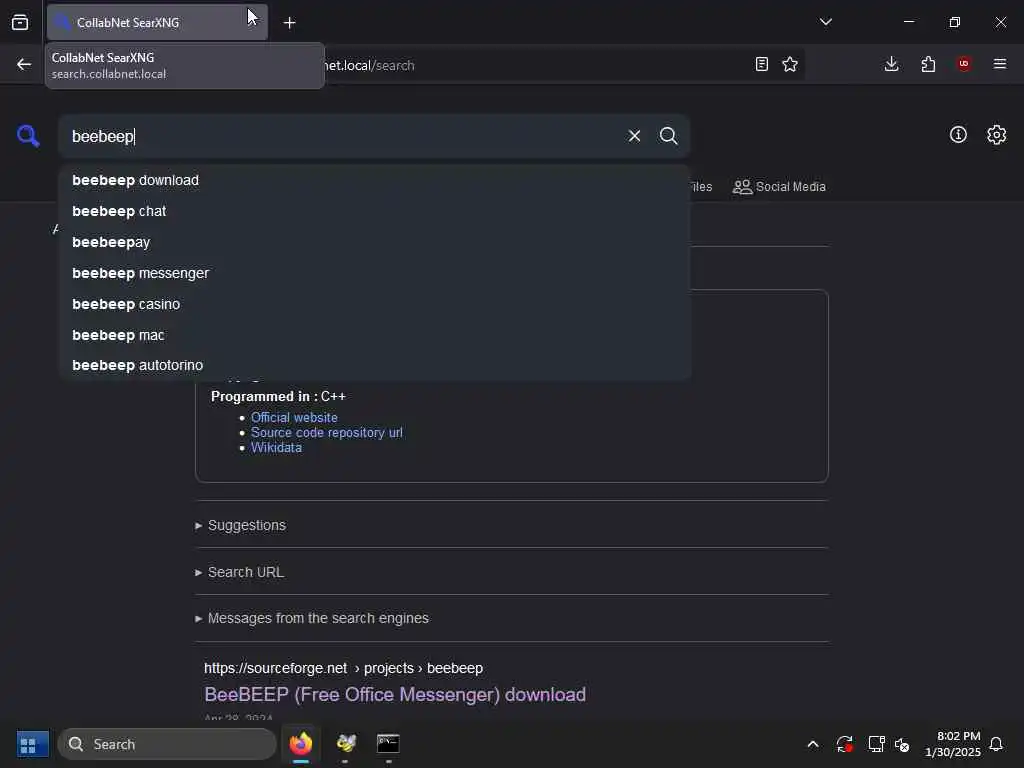
Task: Focus the browser address bar URL
Action: (536, 65)
